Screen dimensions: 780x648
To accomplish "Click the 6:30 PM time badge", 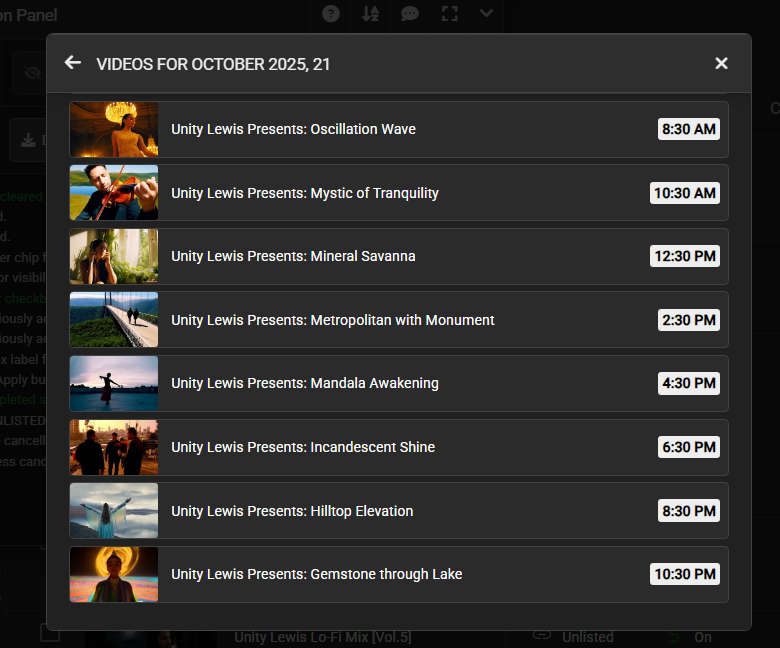I will [x=688, y=447].
